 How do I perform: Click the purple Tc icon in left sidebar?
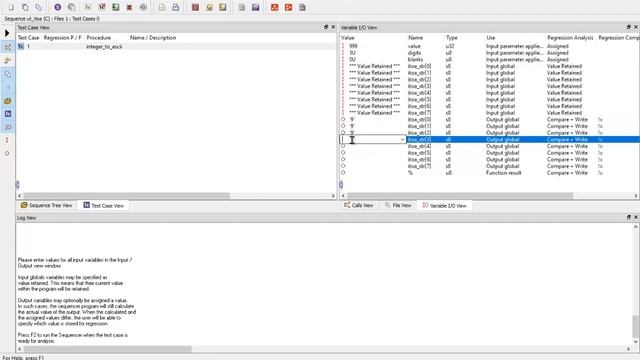8,114
